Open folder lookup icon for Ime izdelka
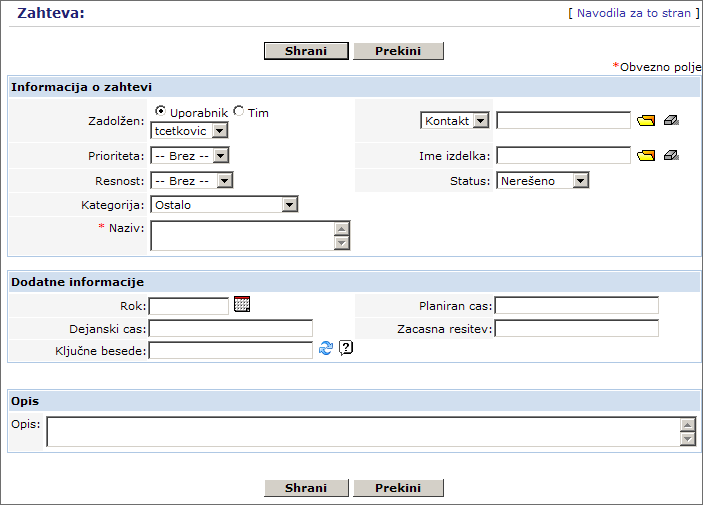Image resolution: width=703 pixels, height=505 pixels. (x=646, y=155)
